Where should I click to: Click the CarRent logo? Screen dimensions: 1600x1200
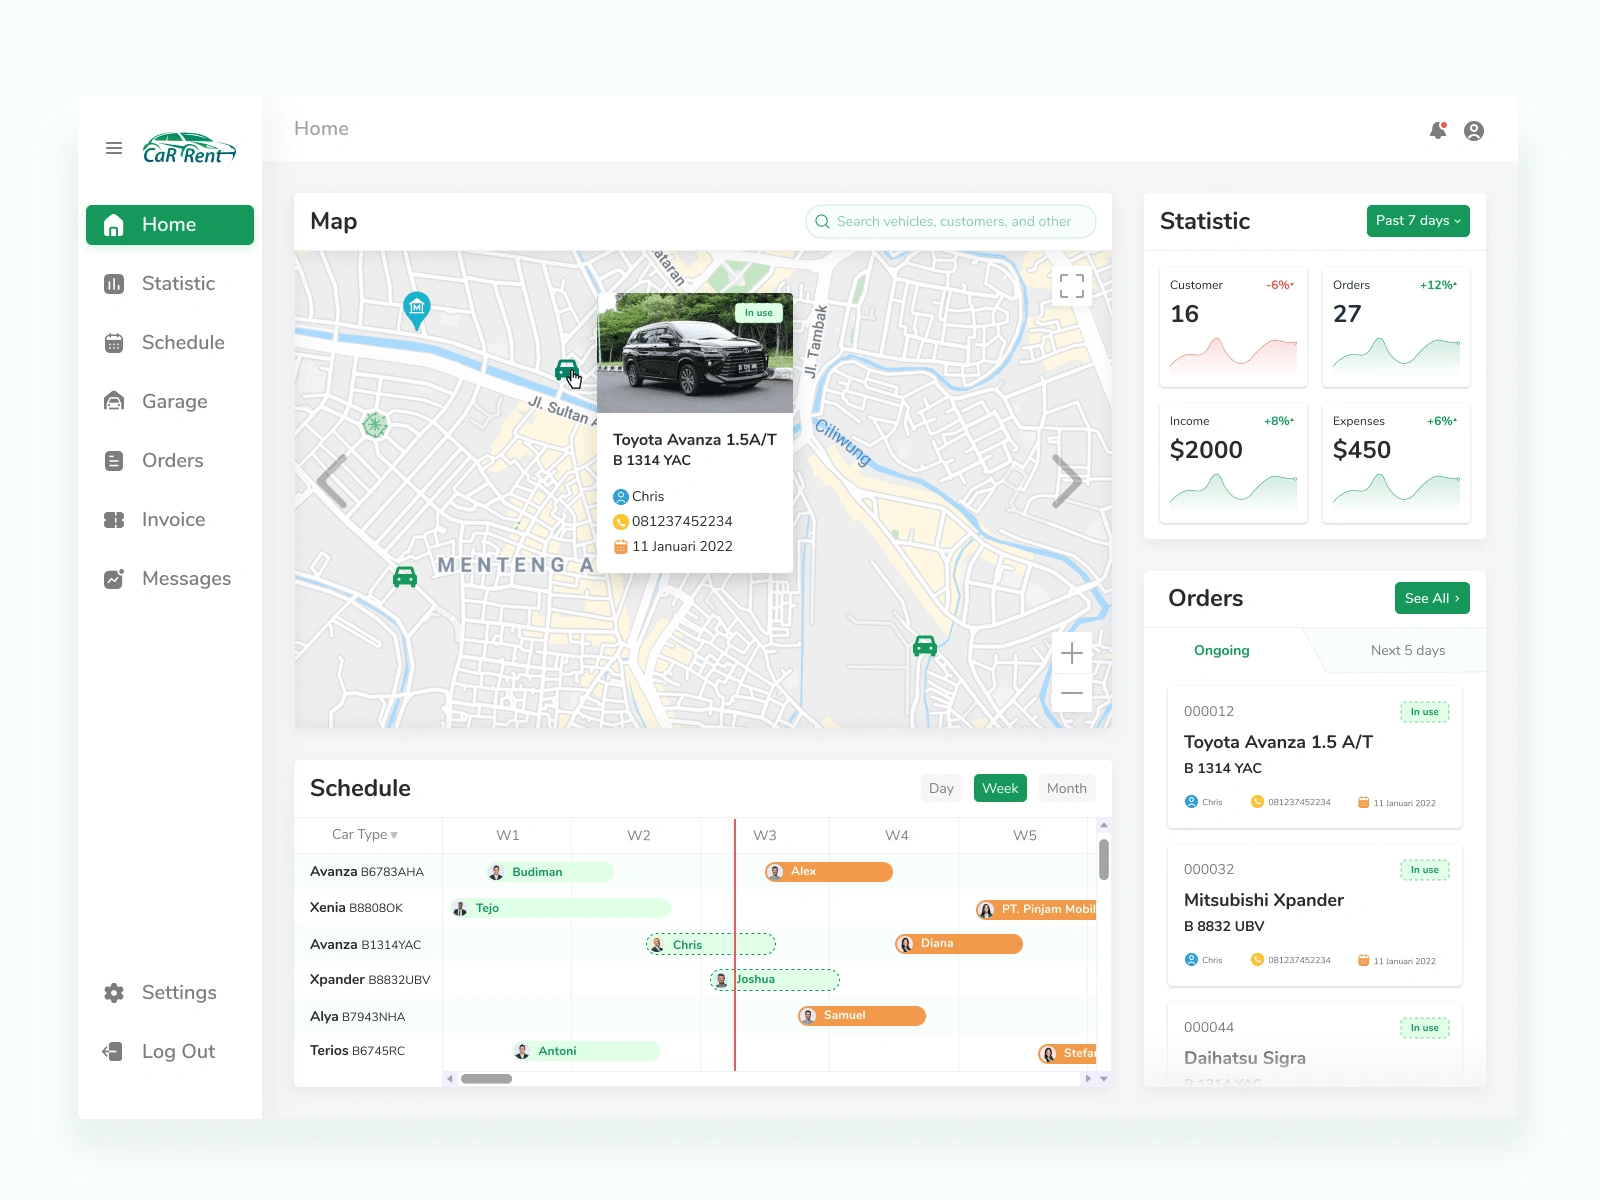click(x=189, y=148)
